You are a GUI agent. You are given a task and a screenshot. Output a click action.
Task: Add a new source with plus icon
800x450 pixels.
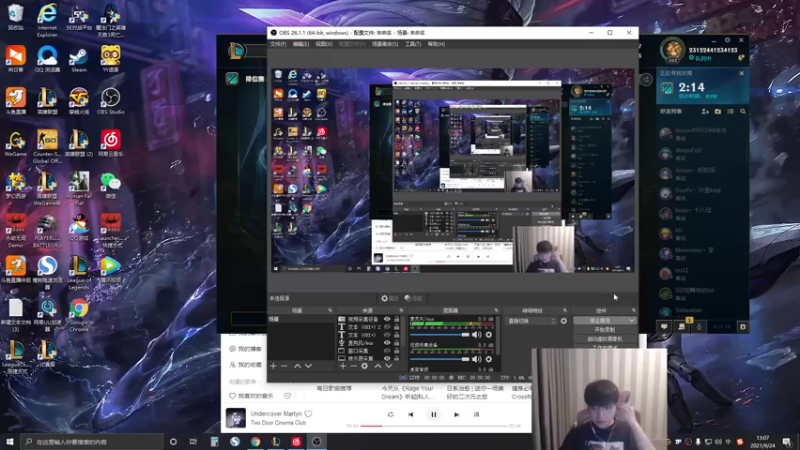(343, 366)
